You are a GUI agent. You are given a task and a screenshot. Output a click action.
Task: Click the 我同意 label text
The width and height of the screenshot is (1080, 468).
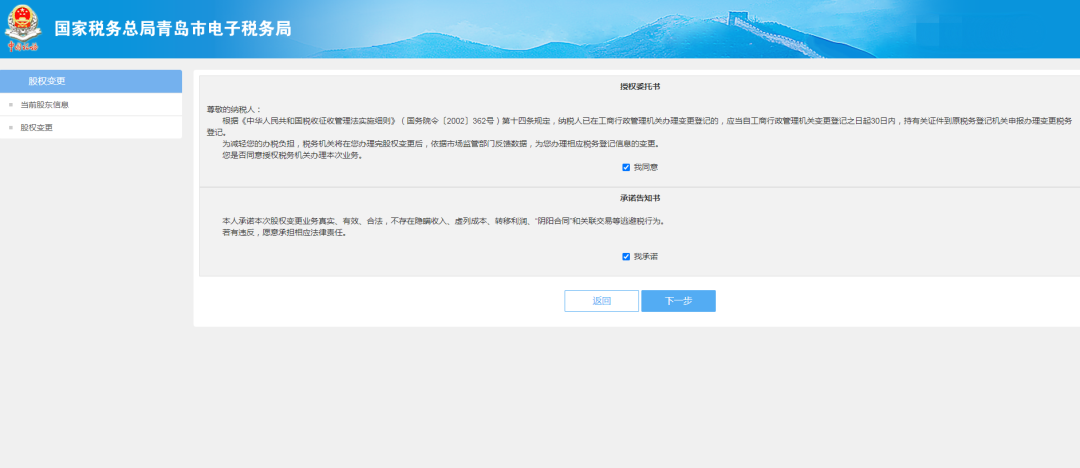(x=646, y=167)
